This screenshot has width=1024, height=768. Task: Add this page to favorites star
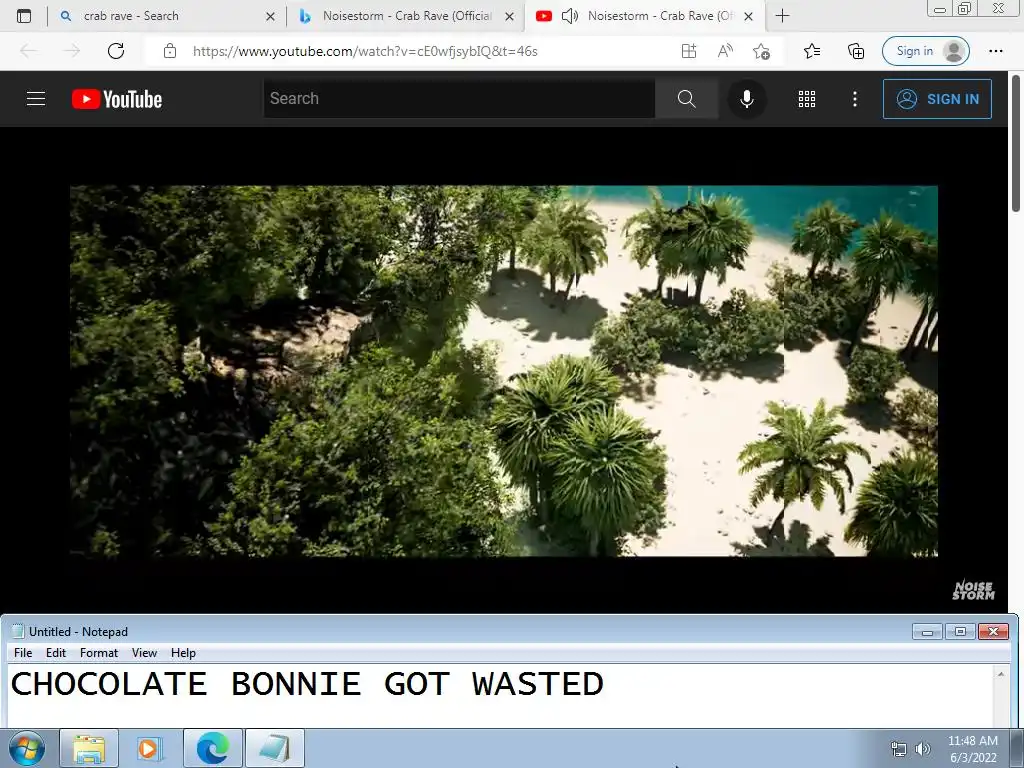coord(761,51)
